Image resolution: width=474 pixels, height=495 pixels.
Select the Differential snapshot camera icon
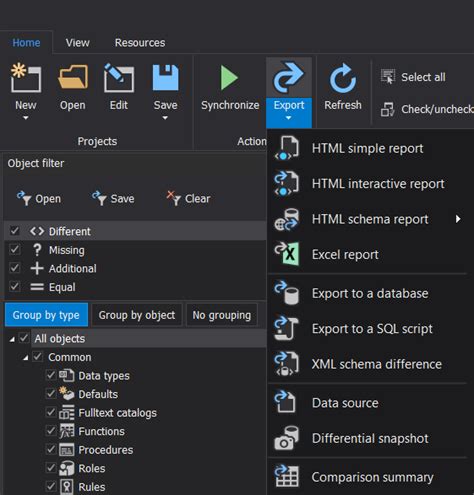[286, 438]
